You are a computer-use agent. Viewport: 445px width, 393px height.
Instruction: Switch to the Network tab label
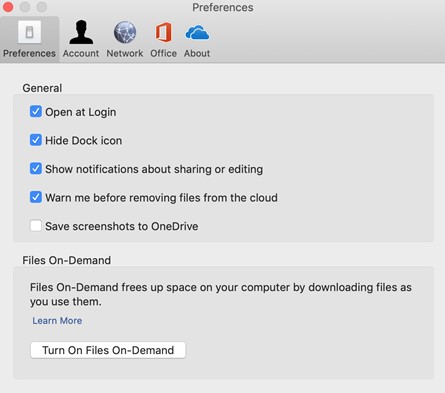coord(125,53)
